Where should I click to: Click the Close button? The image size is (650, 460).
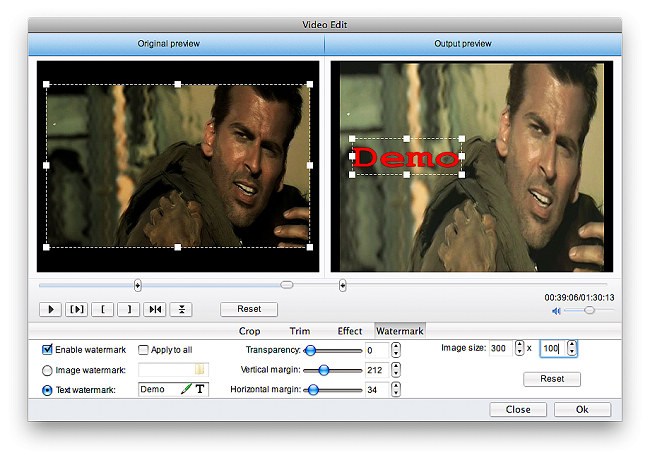pos(518,409)
